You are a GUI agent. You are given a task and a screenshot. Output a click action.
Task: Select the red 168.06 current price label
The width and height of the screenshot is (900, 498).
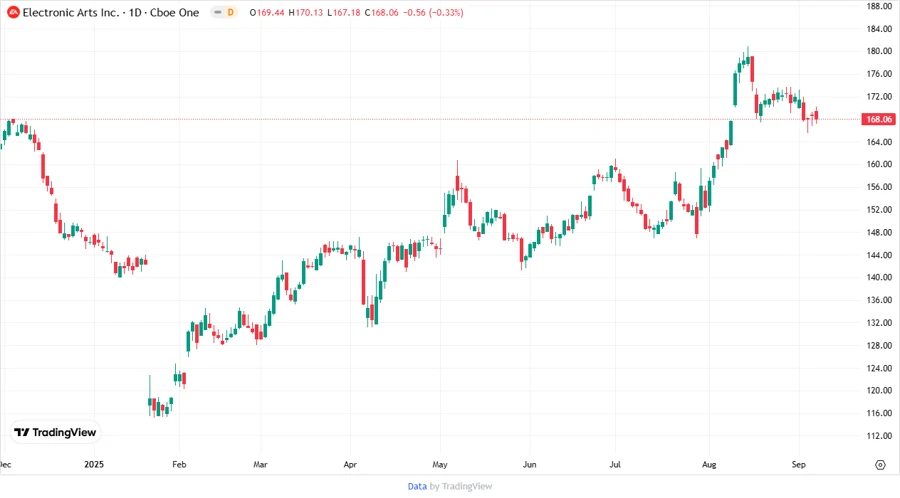pyautogui.click(x=878, y=119)
